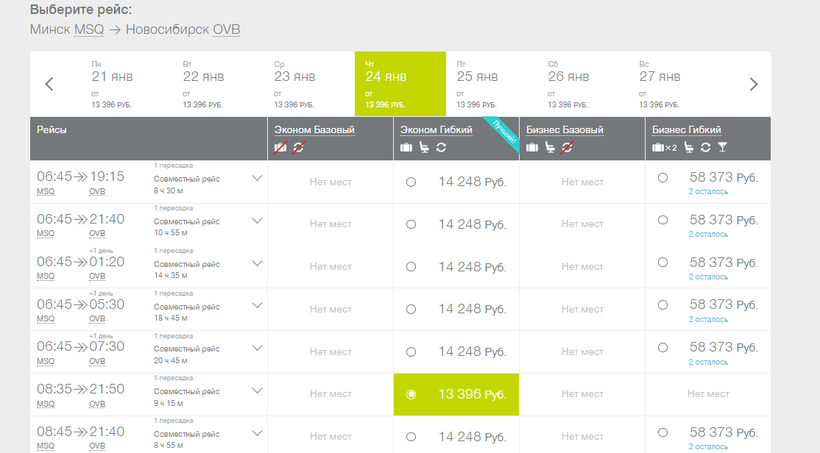Click the crossed-out baggage icon under Эконом Базовый
Image resolution: width=820 pixels, height=453 pixels.
(x=280, y=148)
